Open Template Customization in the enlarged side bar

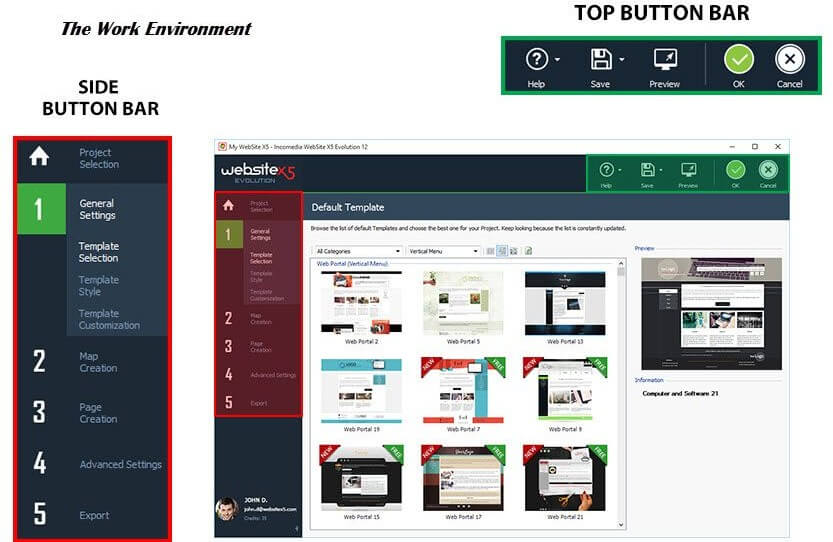coord(109,319)
